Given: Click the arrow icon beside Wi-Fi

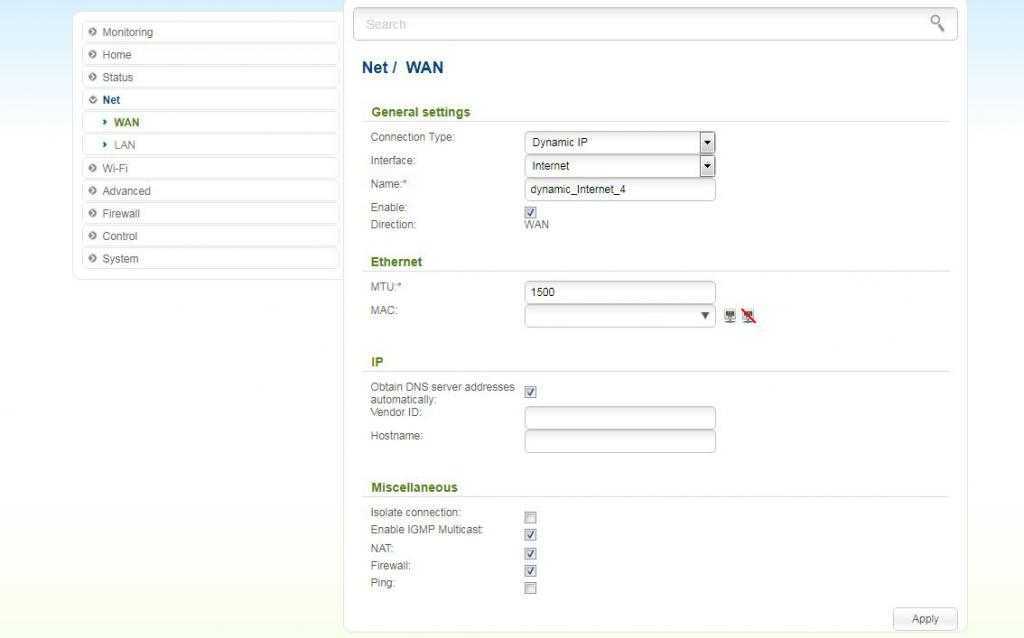Looking at the screenshot, I should click(93, 168).
